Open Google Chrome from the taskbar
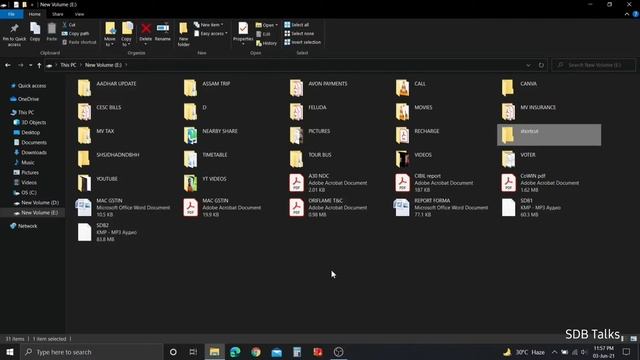The height and width of the screenshot is (360, 640). [256, 352]
